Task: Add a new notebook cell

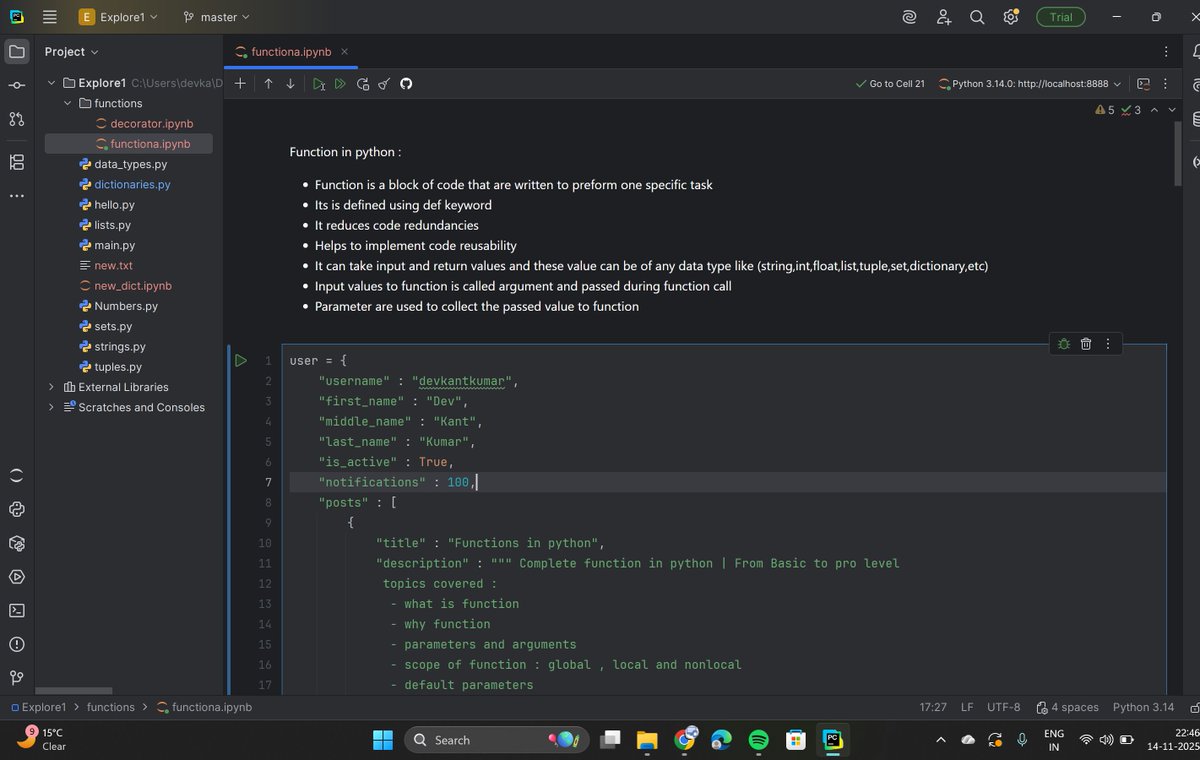Action: (x=240, y=83)
